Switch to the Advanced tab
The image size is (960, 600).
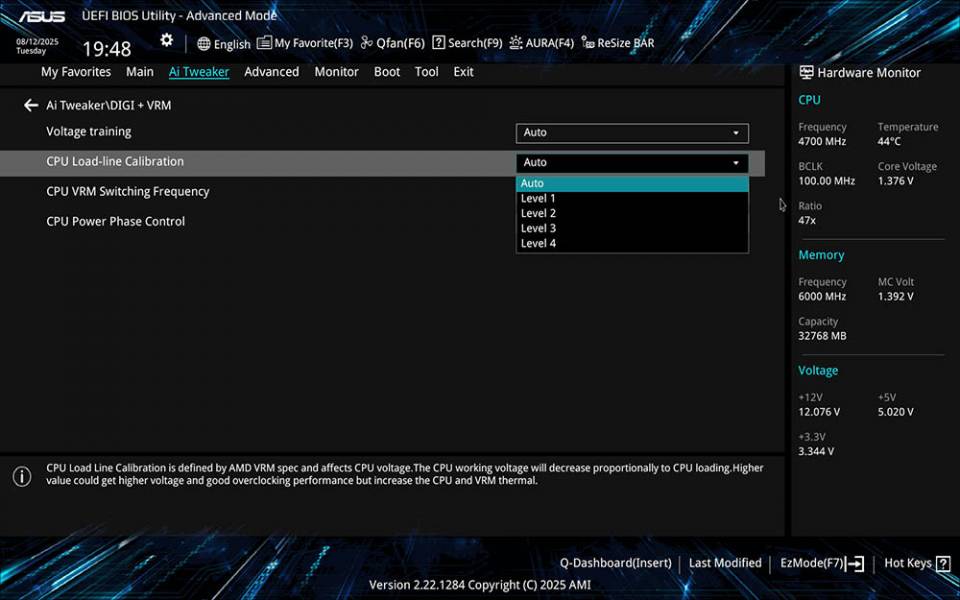point(271,71)
